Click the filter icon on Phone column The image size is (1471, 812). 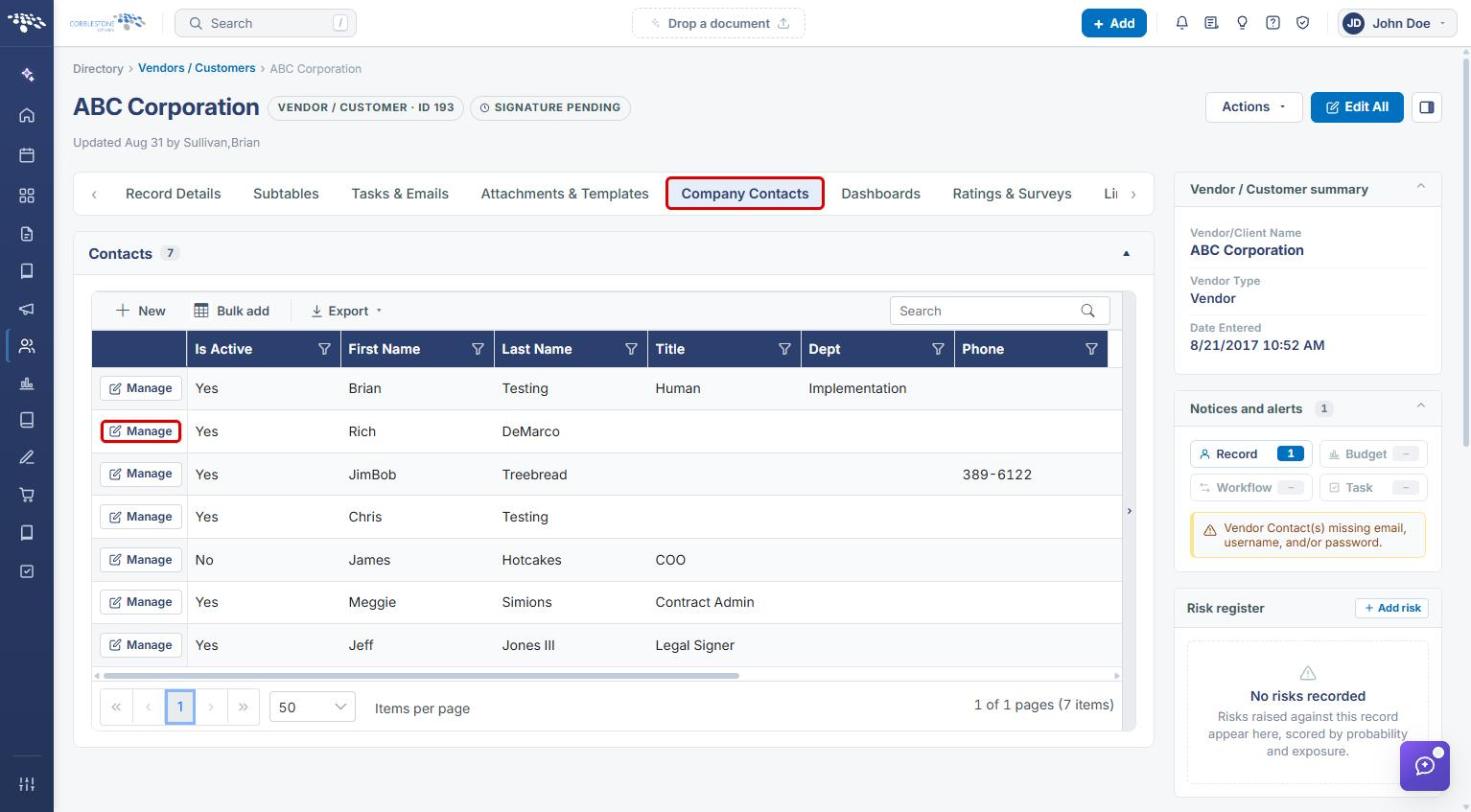[x=1091, y=349]
